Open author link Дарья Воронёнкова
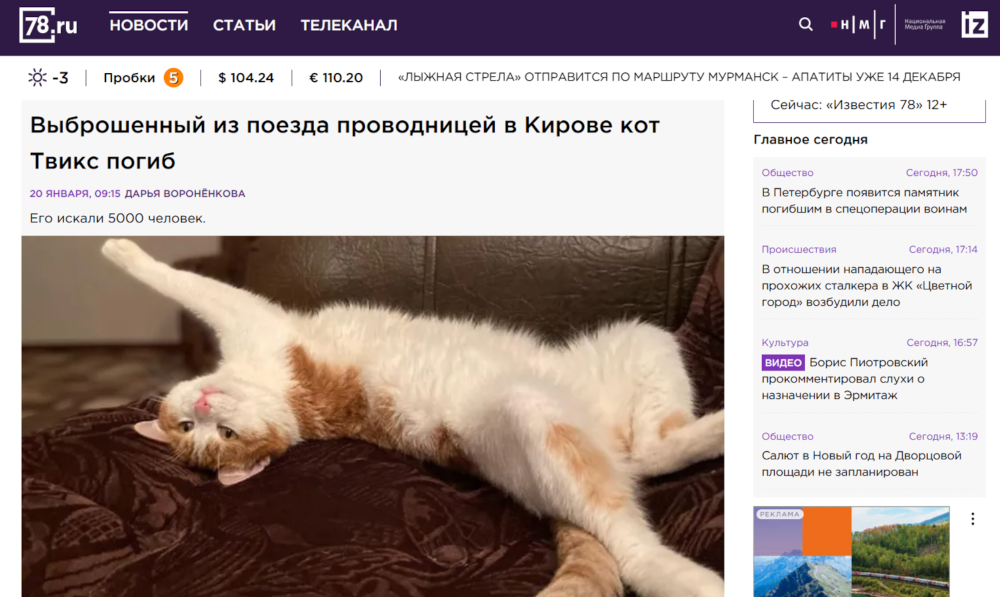 (x=185, y=193)
